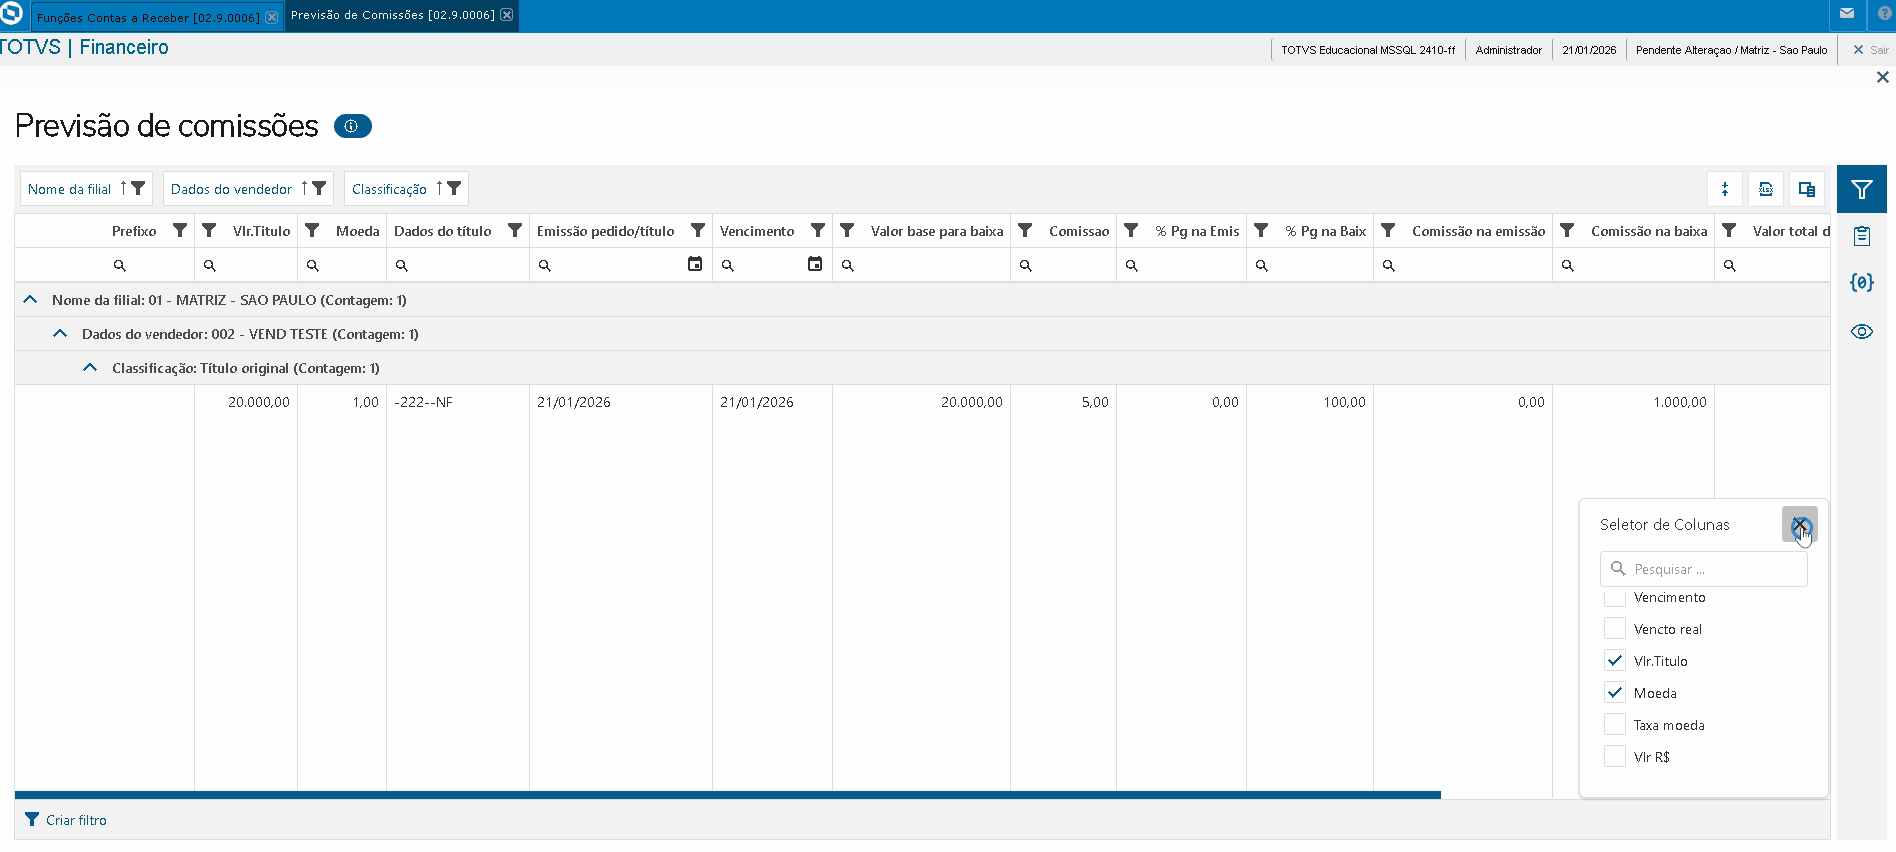Uncheck the Moeda column checkbox

(1614, 693)
